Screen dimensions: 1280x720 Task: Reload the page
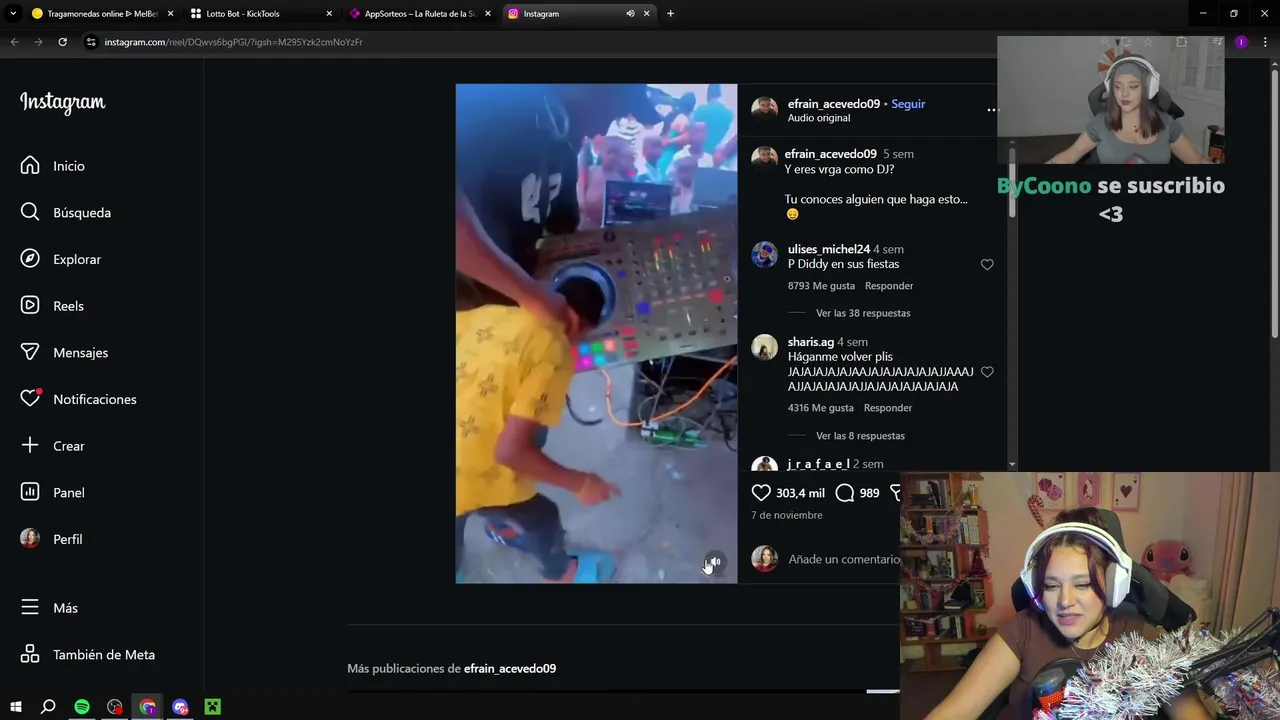point(62,42)
